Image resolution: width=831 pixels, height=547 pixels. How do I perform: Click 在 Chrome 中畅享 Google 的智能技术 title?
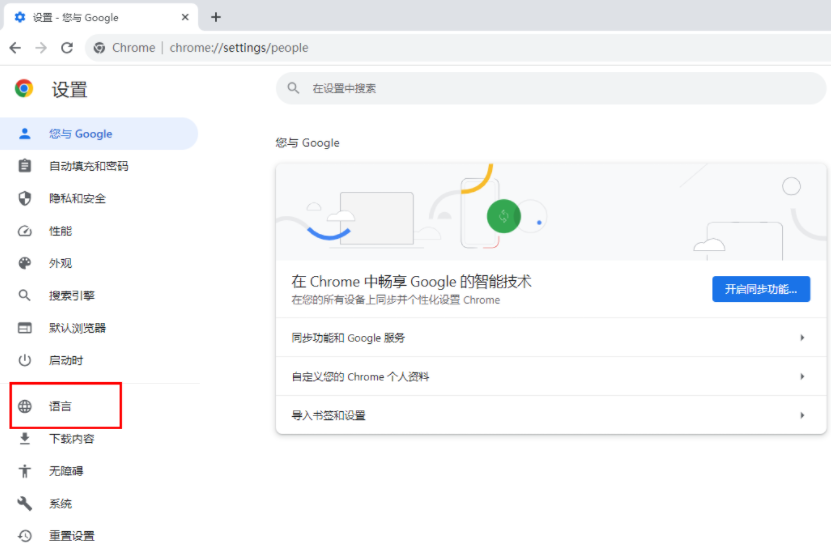[411, 281]
